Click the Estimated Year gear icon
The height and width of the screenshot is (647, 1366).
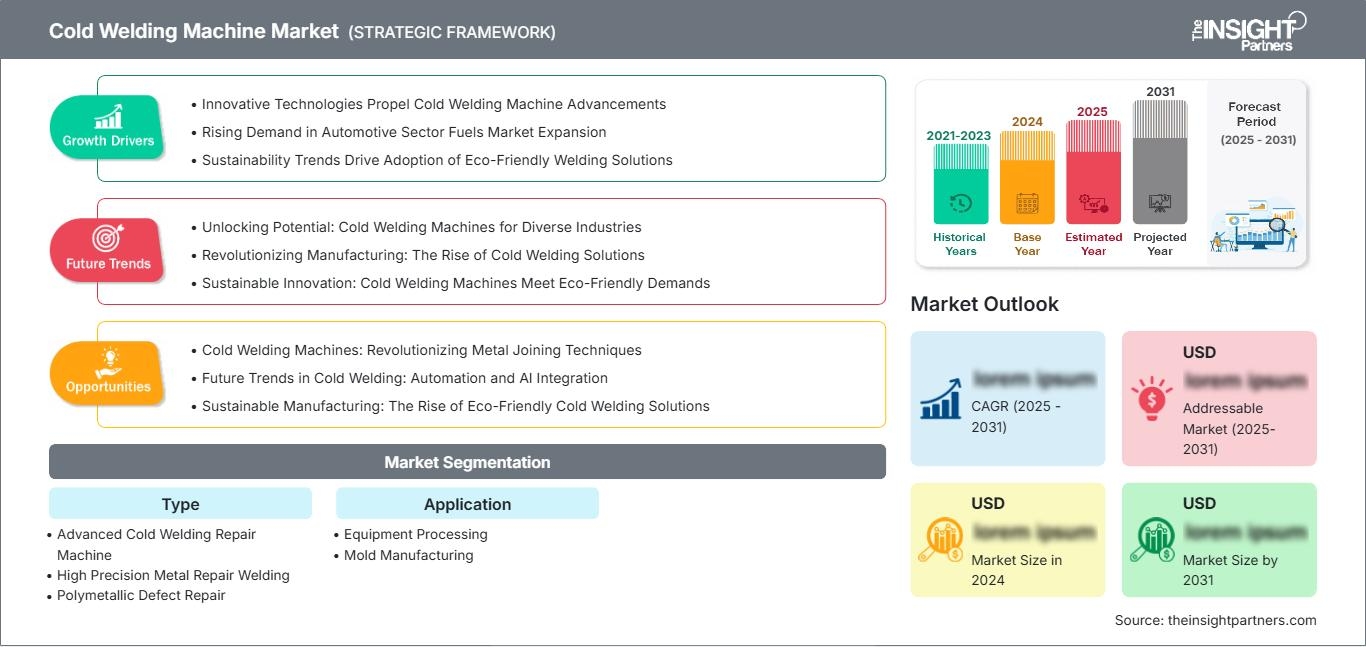click(1093, 204)
